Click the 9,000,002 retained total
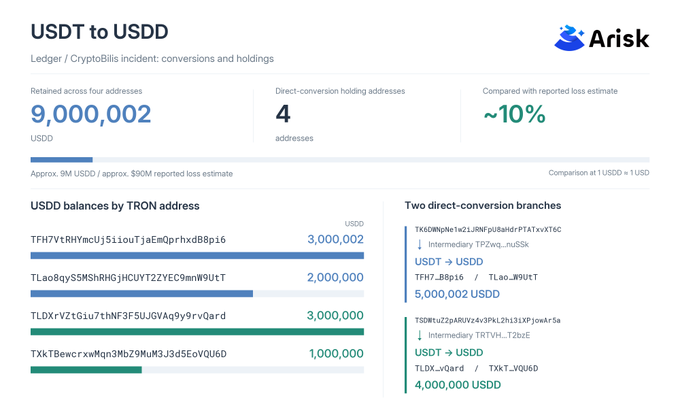This screenshot has width=680, height=415. 91,114
